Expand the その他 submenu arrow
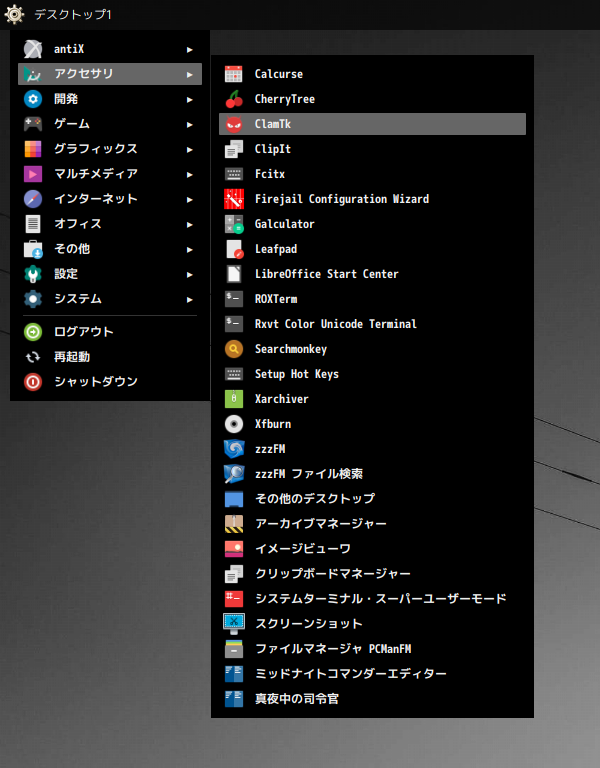This screenshot has width=600, height=768. tap(190, 249)
